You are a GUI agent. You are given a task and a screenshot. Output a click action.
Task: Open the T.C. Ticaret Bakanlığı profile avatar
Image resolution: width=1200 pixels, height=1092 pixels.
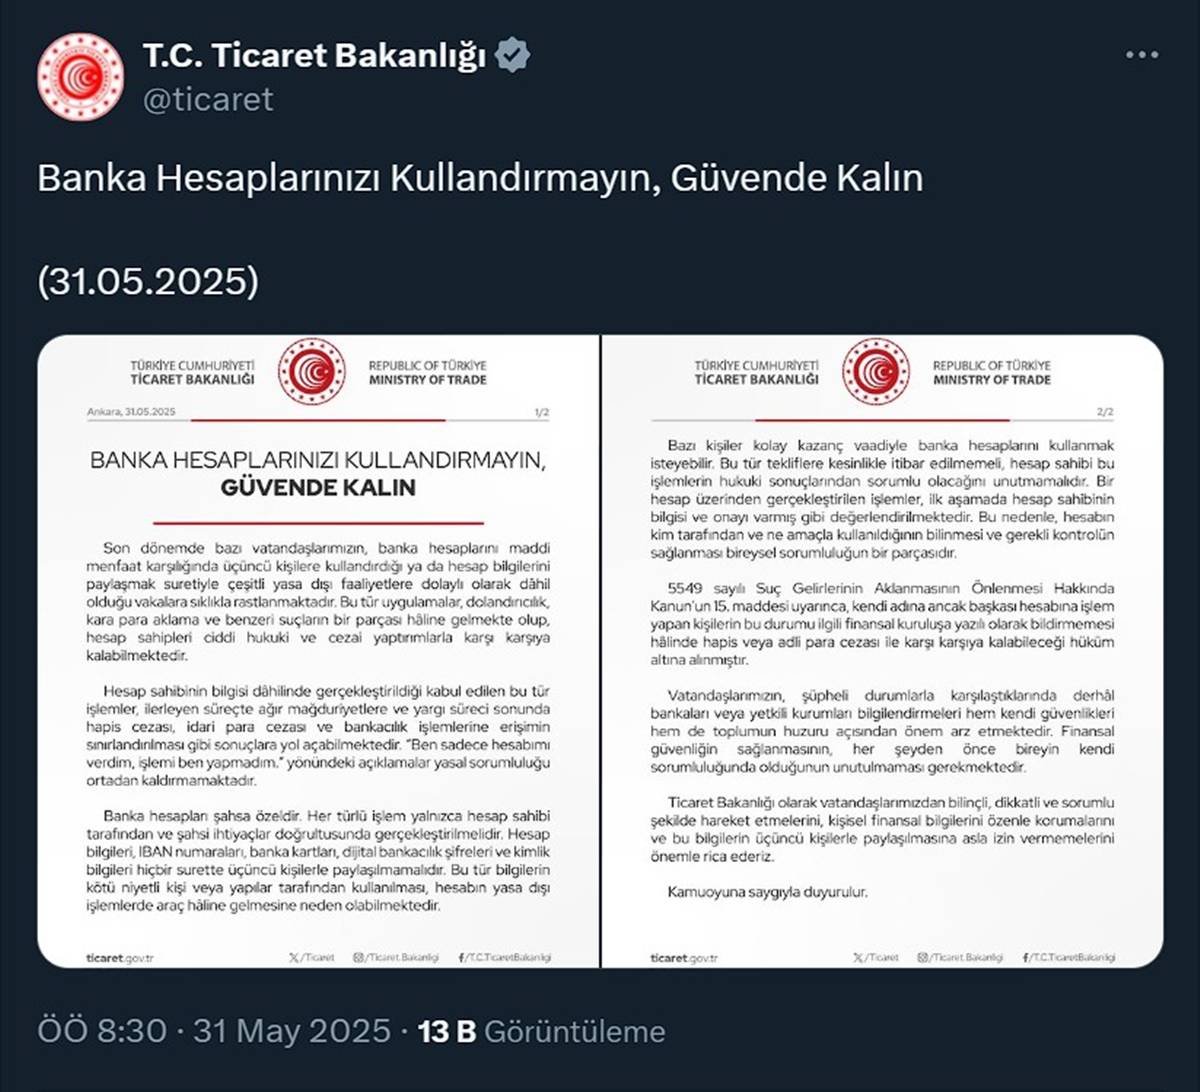[x=80, y=72]
